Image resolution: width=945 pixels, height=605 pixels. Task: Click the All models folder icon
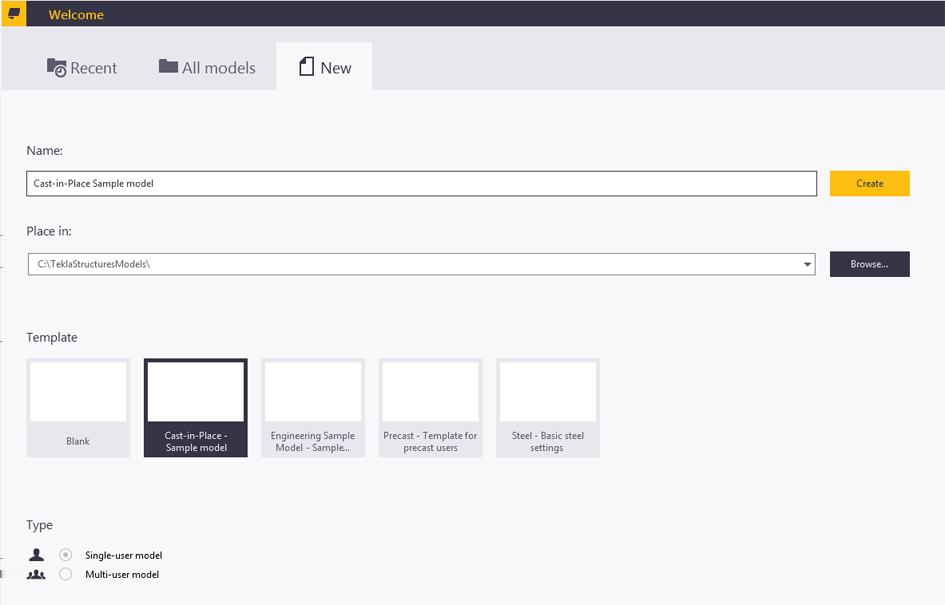168,66
